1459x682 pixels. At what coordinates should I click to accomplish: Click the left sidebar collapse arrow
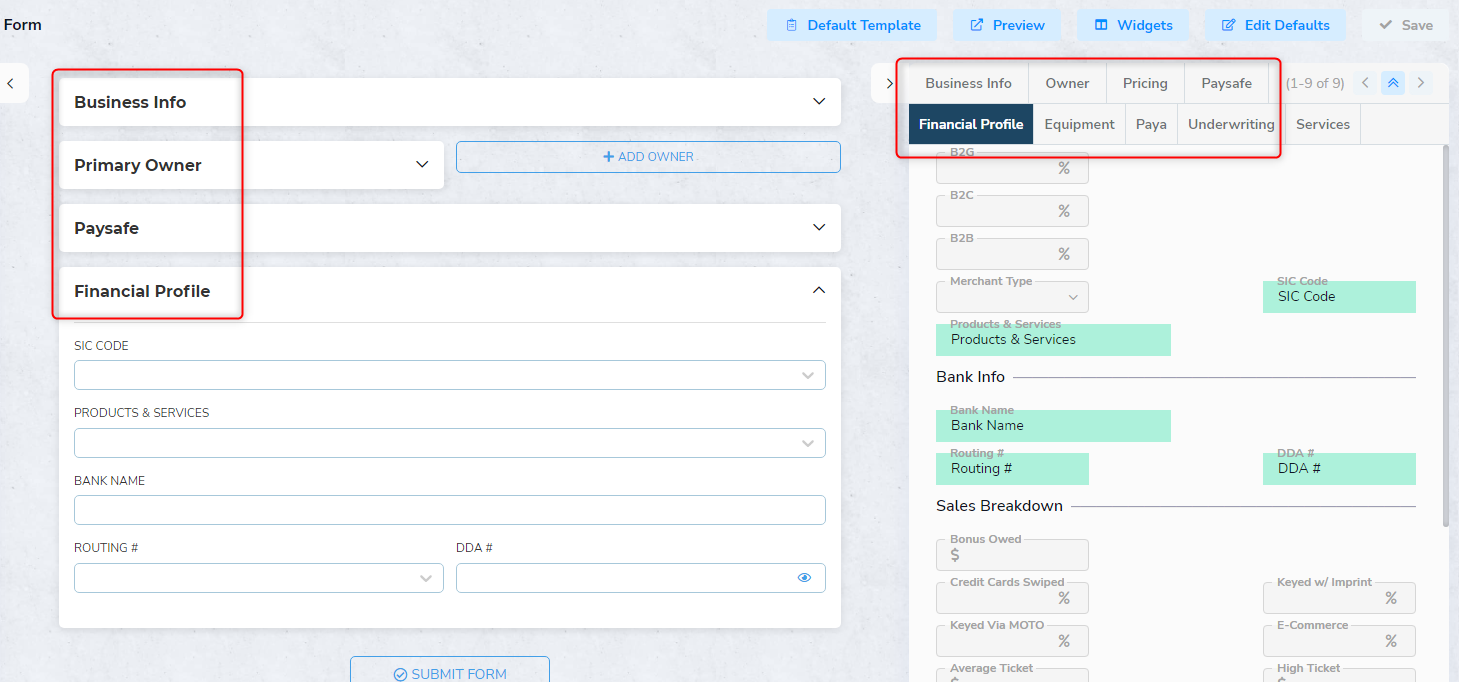pos(10,84)
